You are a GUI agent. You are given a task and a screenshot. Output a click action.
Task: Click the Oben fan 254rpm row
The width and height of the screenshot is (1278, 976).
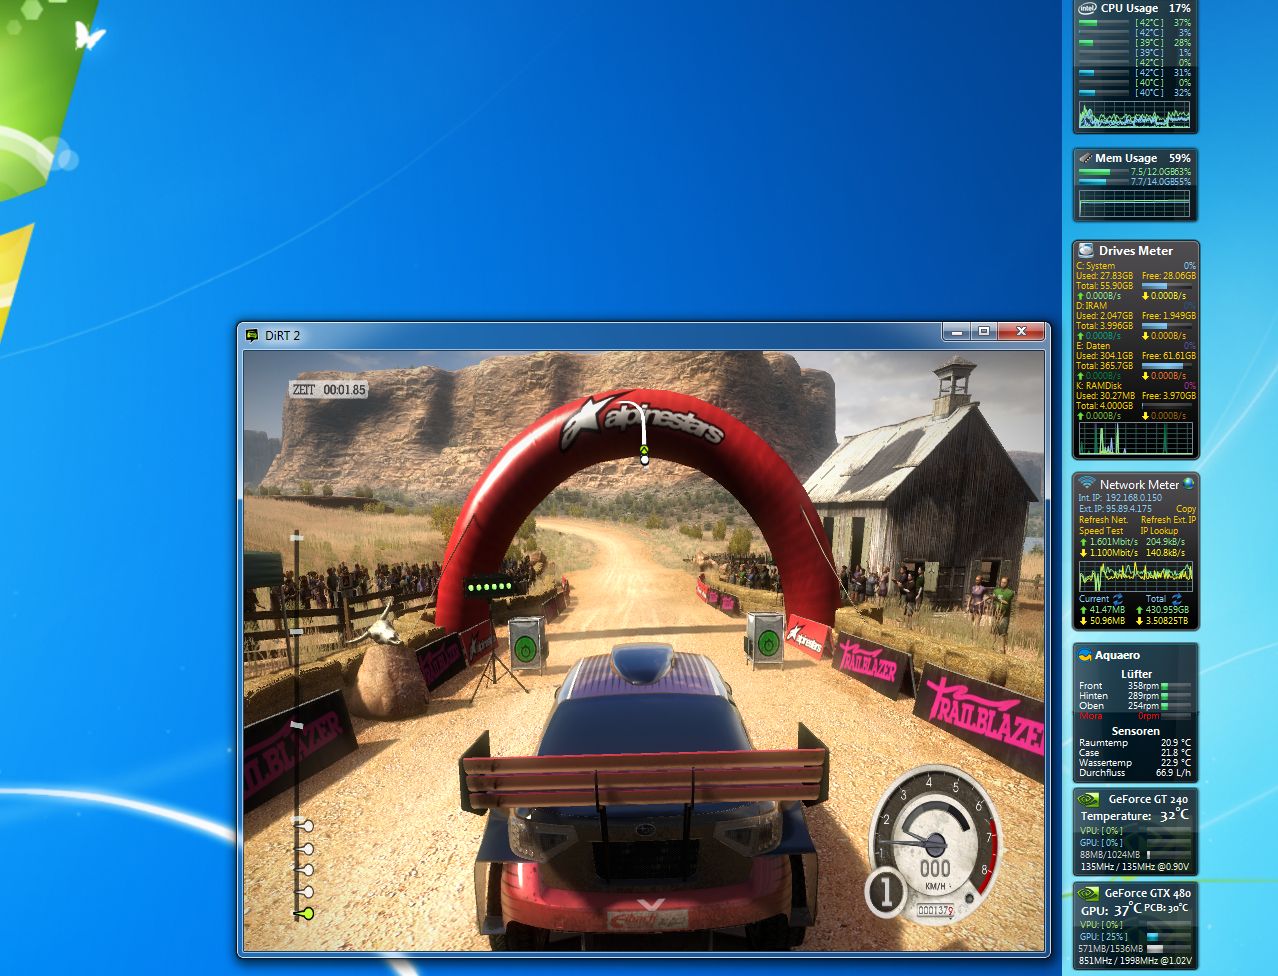[x=1135, y=706]
